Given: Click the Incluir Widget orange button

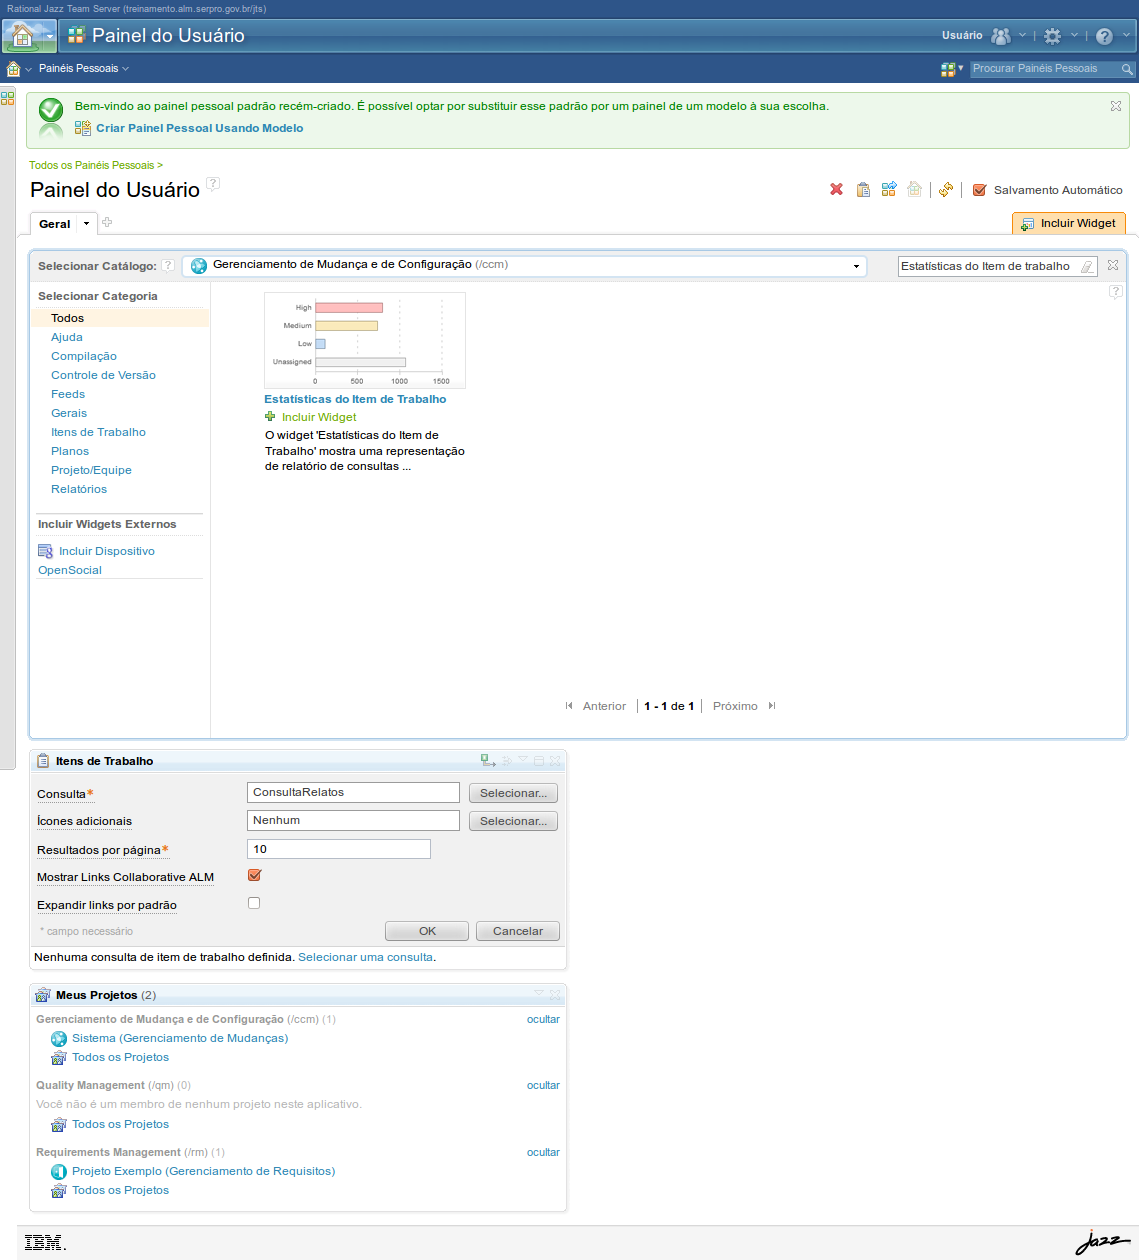Looking at the screenshot, I should click(x=1069, y=223).
